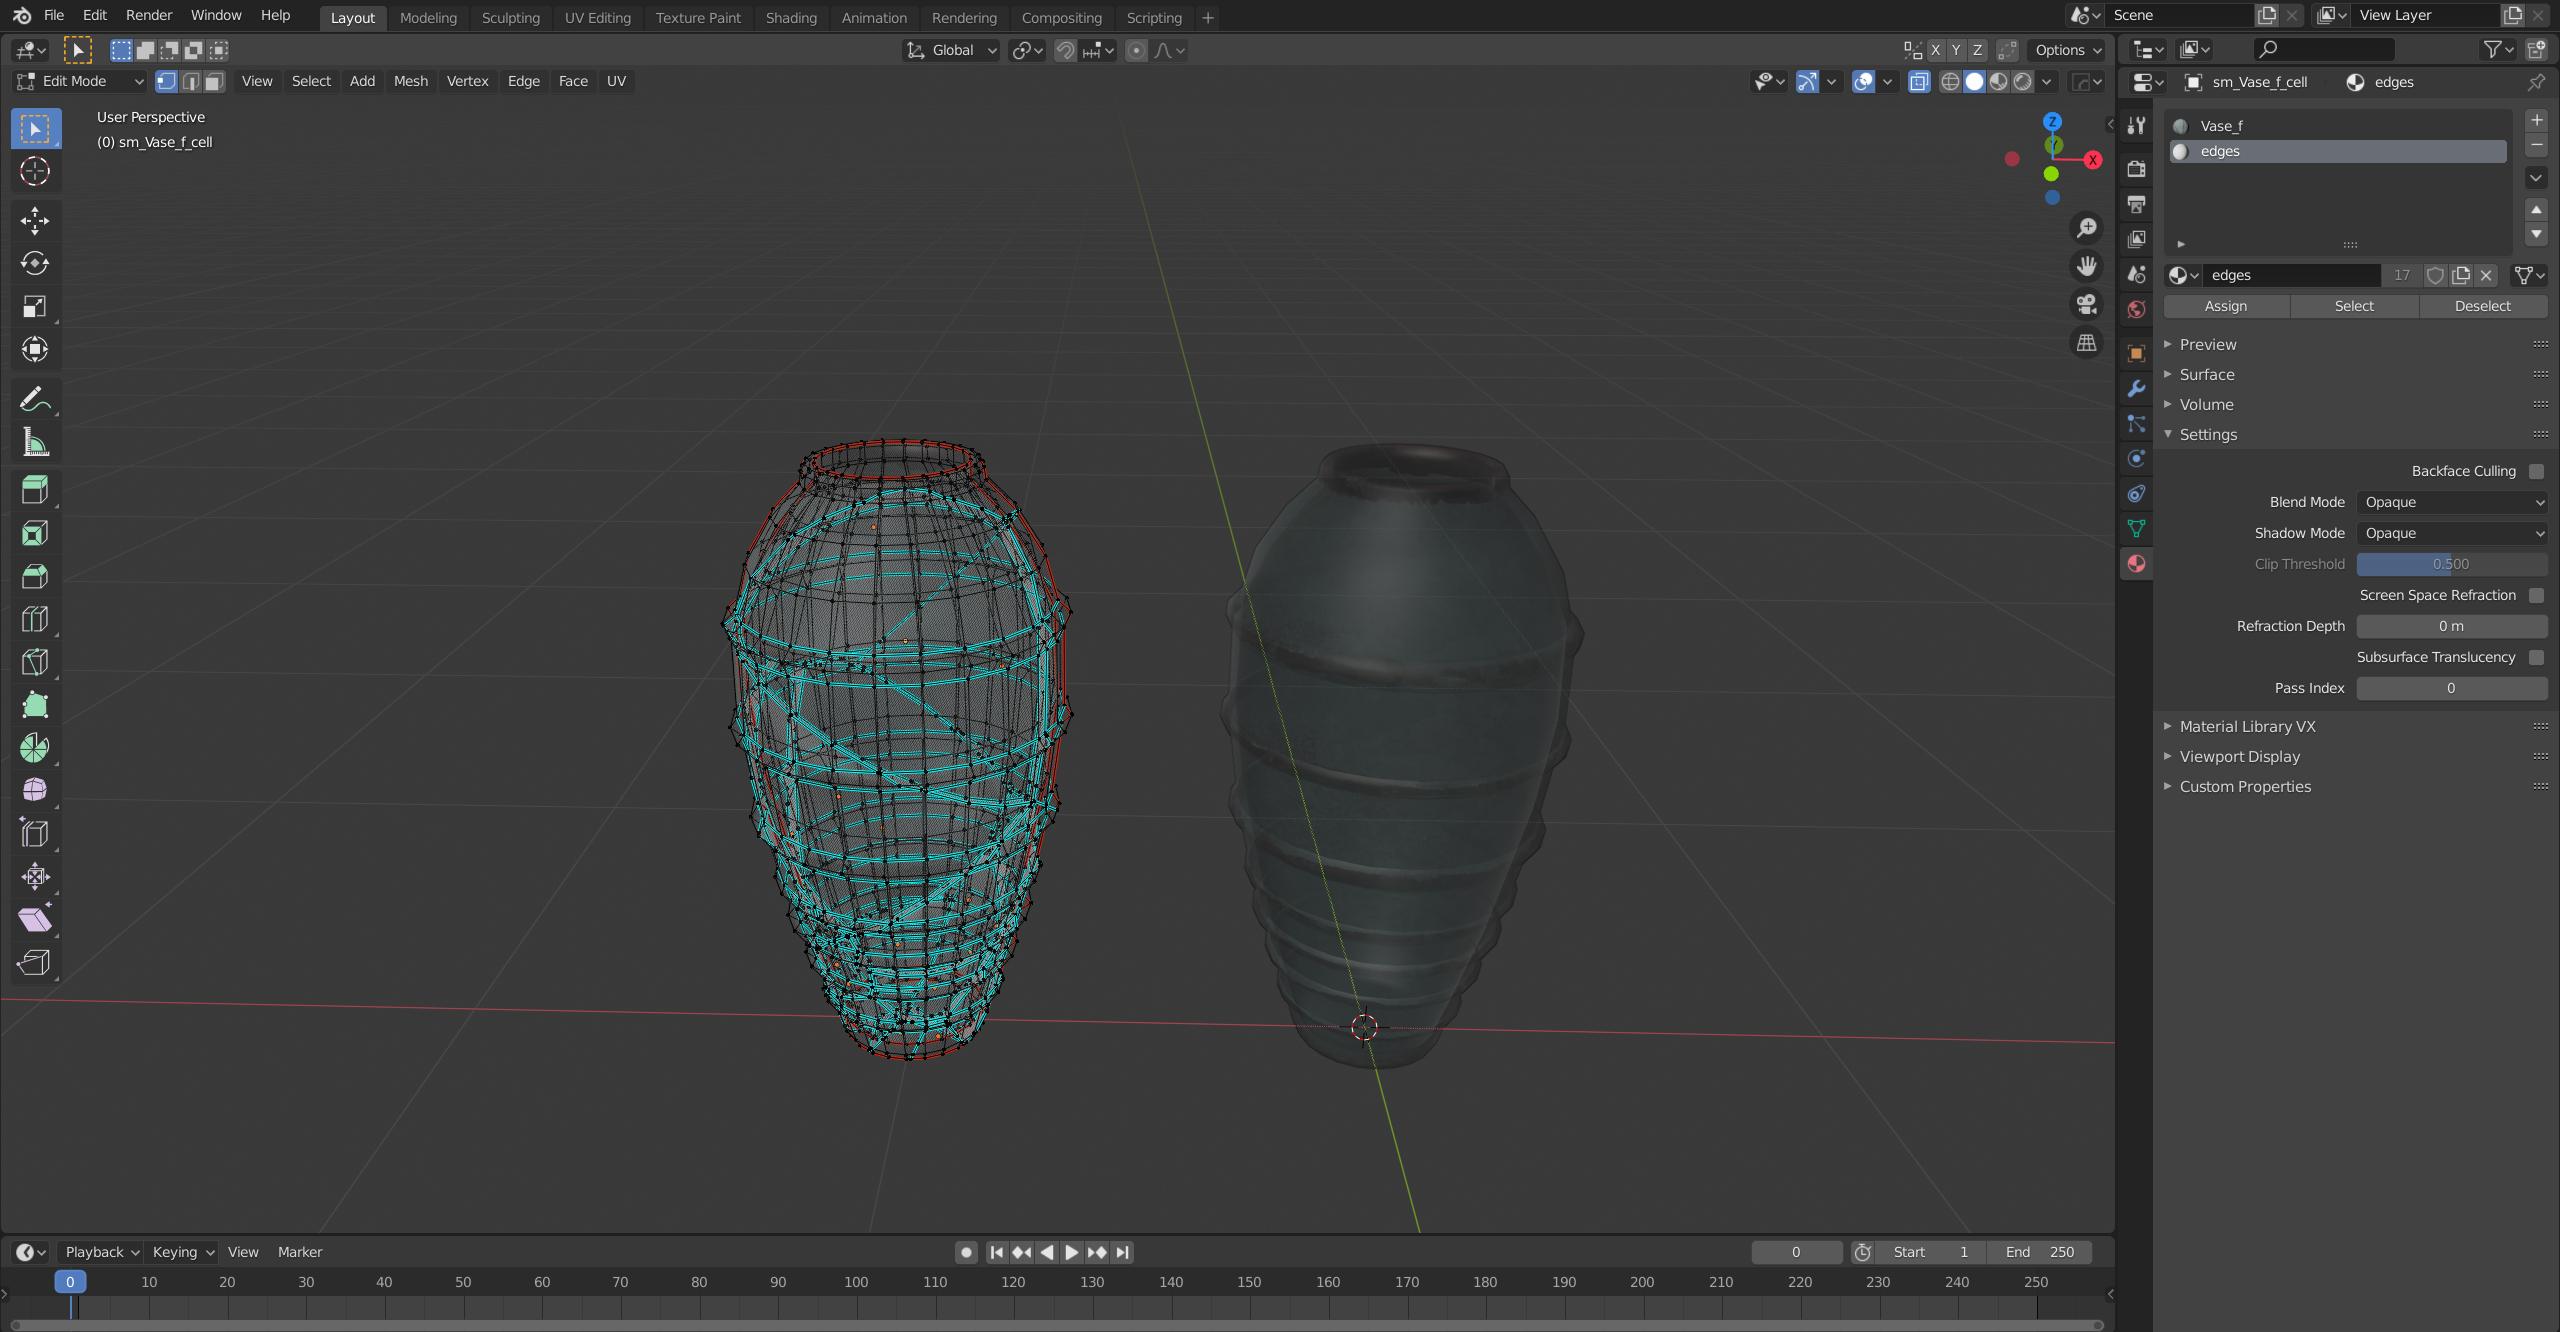Enable Screen Space Refraction
Screen dimensions: 2560x1332
click(2535, 595)
